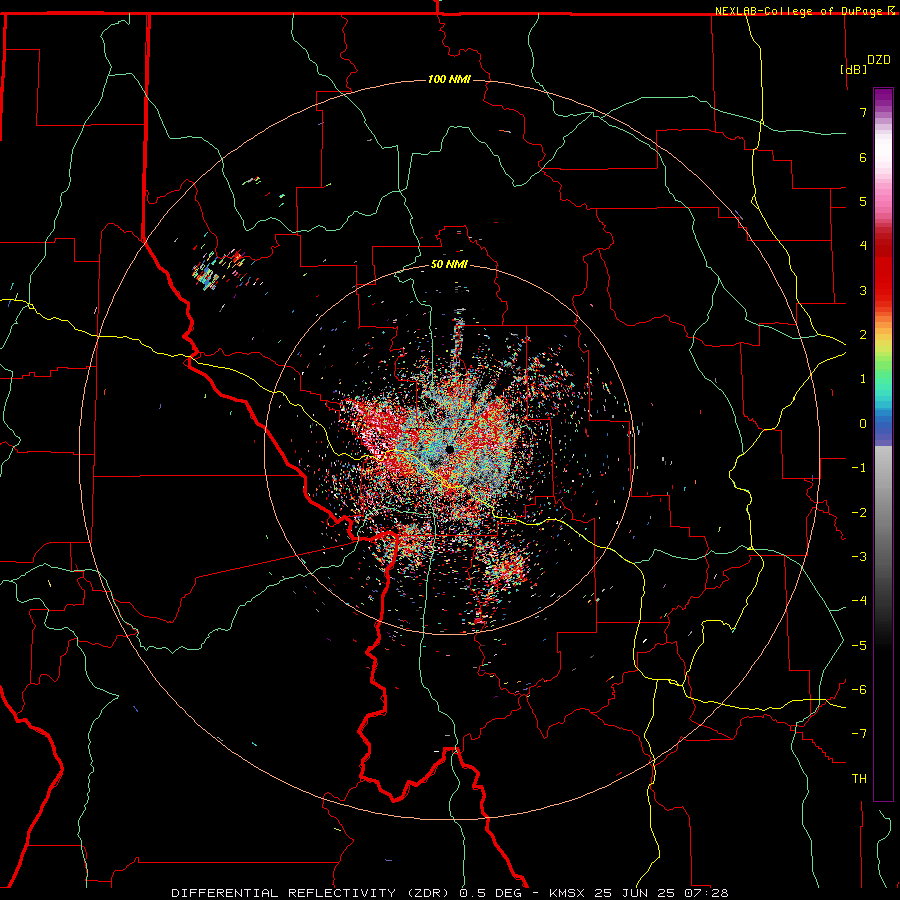
Task: Click the -1 value on color scale
Action: point(859,468)
